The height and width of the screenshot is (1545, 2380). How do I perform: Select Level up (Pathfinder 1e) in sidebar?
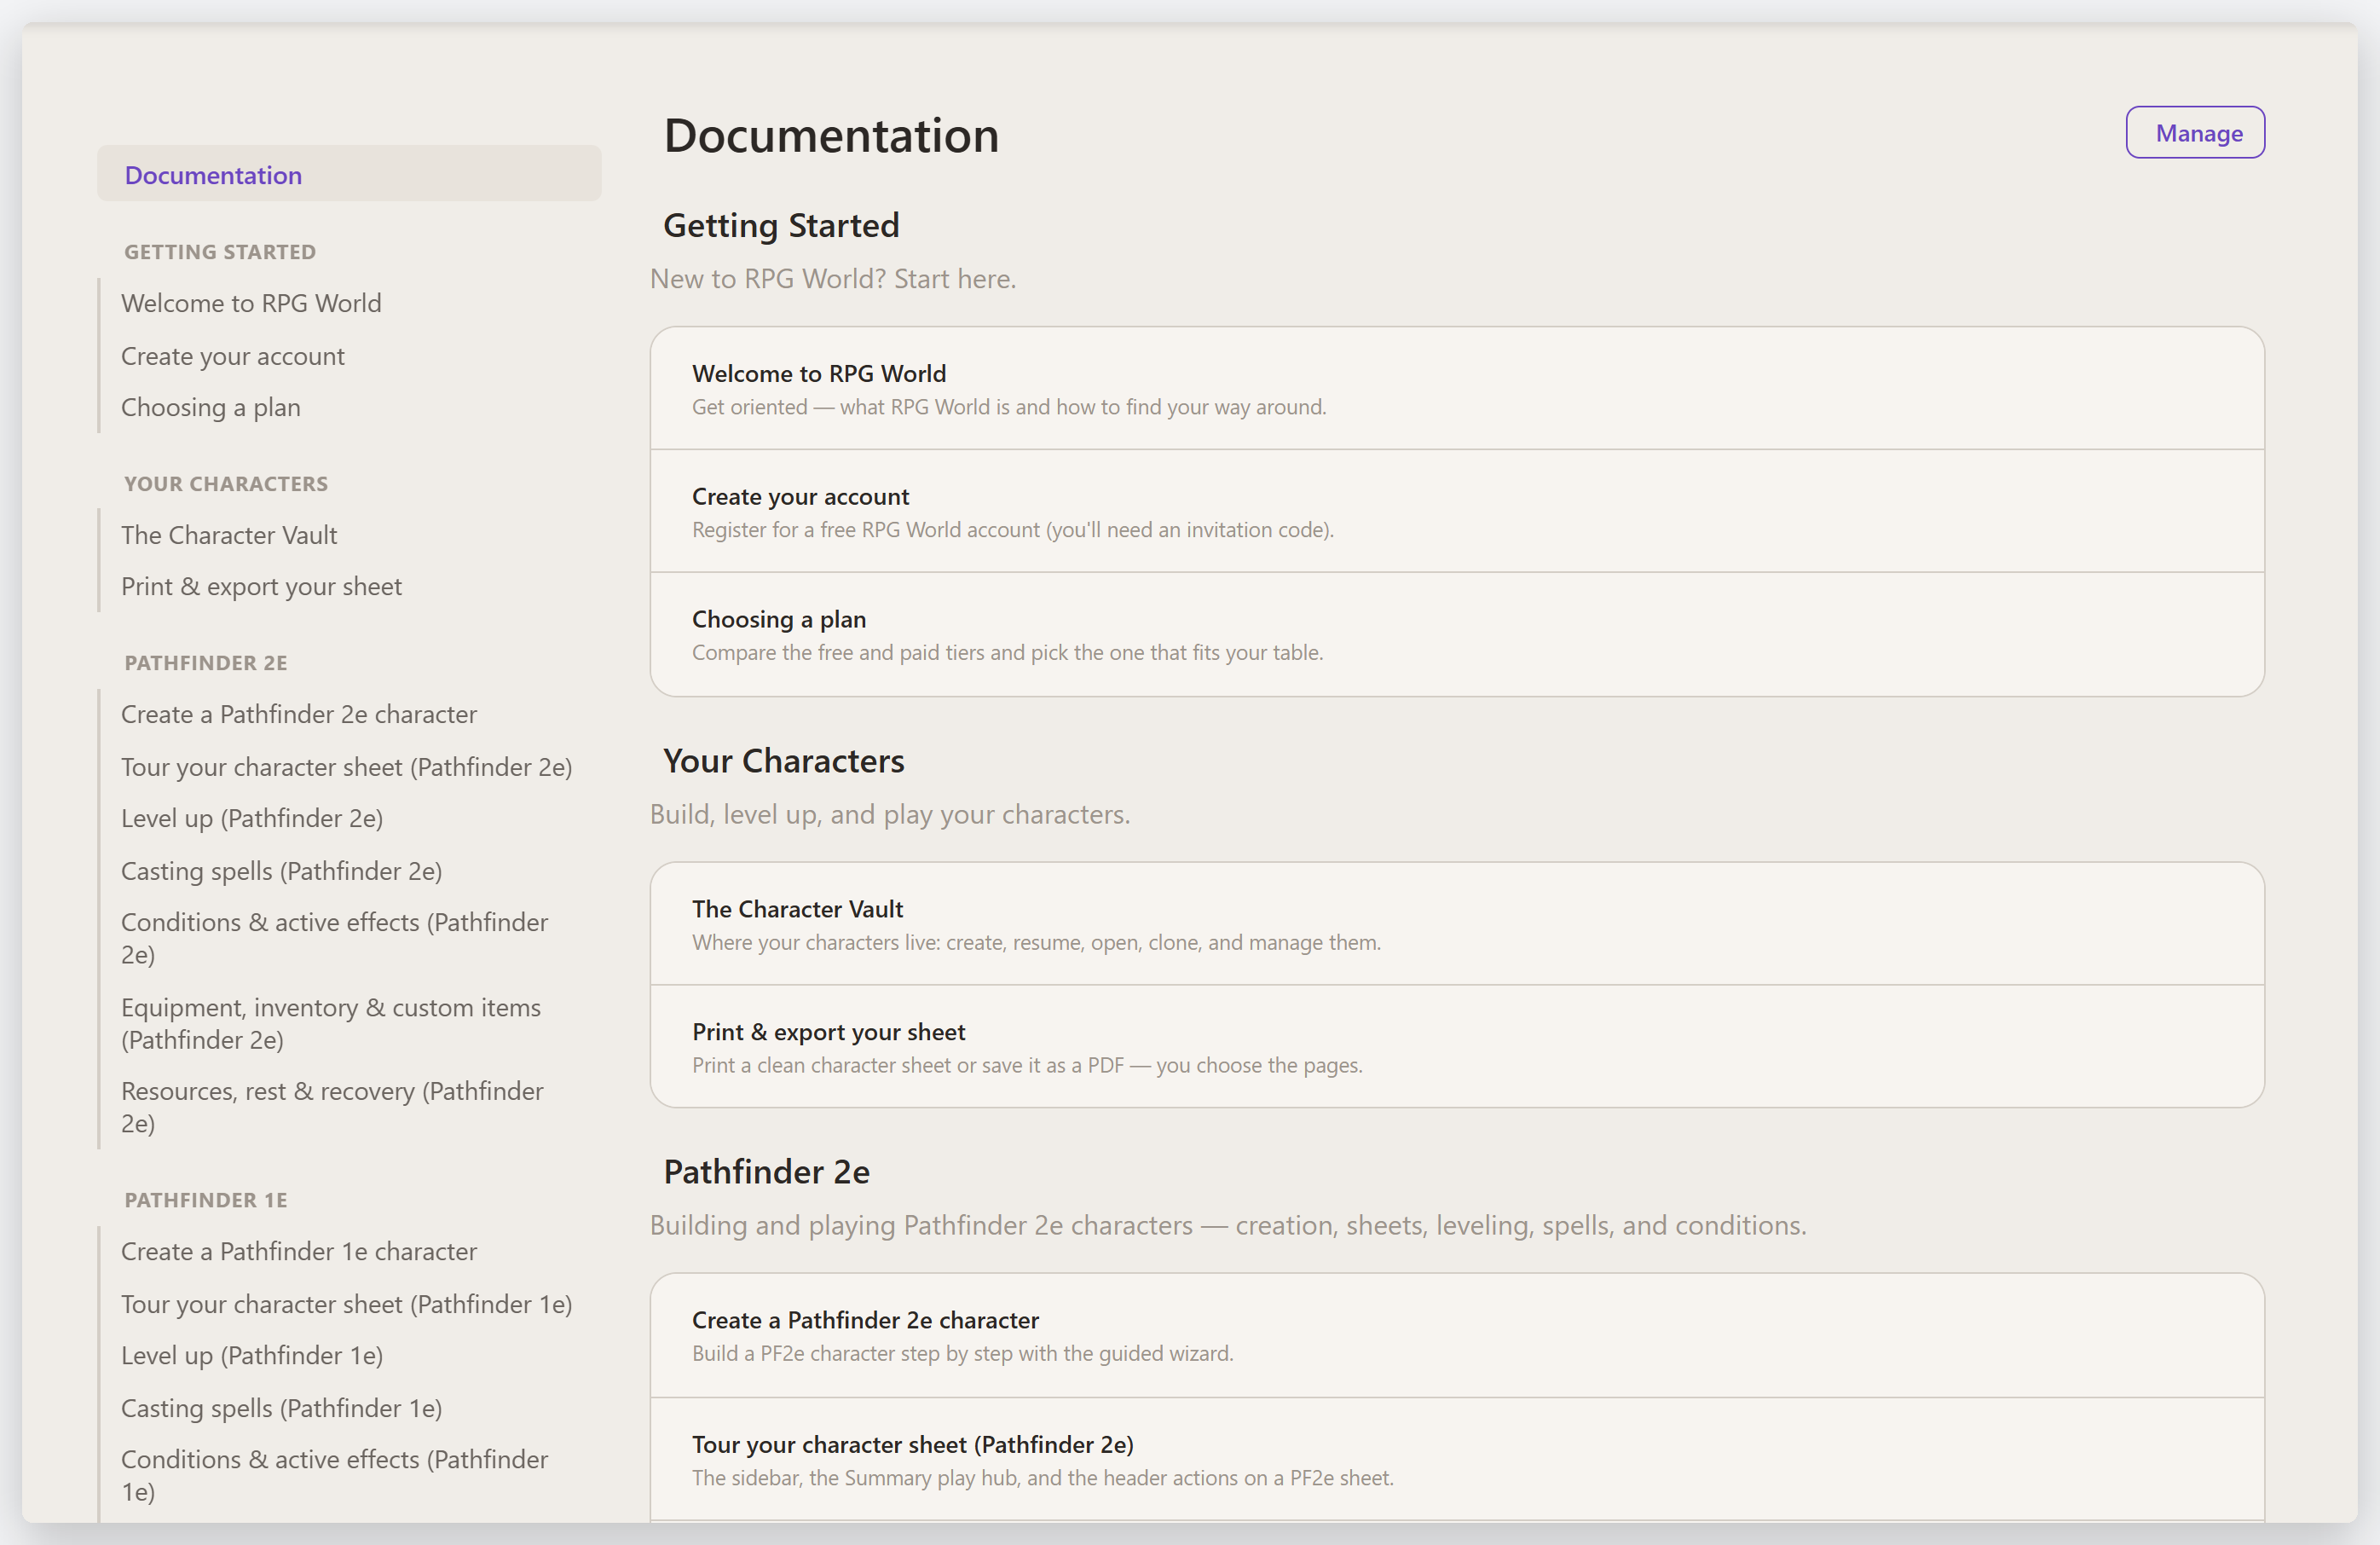pyautogui.click(x=252, y=1355)
